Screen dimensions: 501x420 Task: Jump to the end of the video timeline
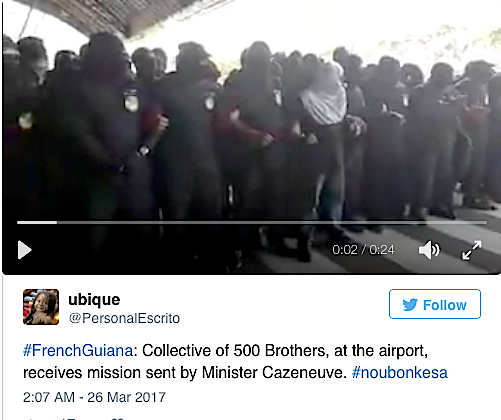click(x=485, y=222)
